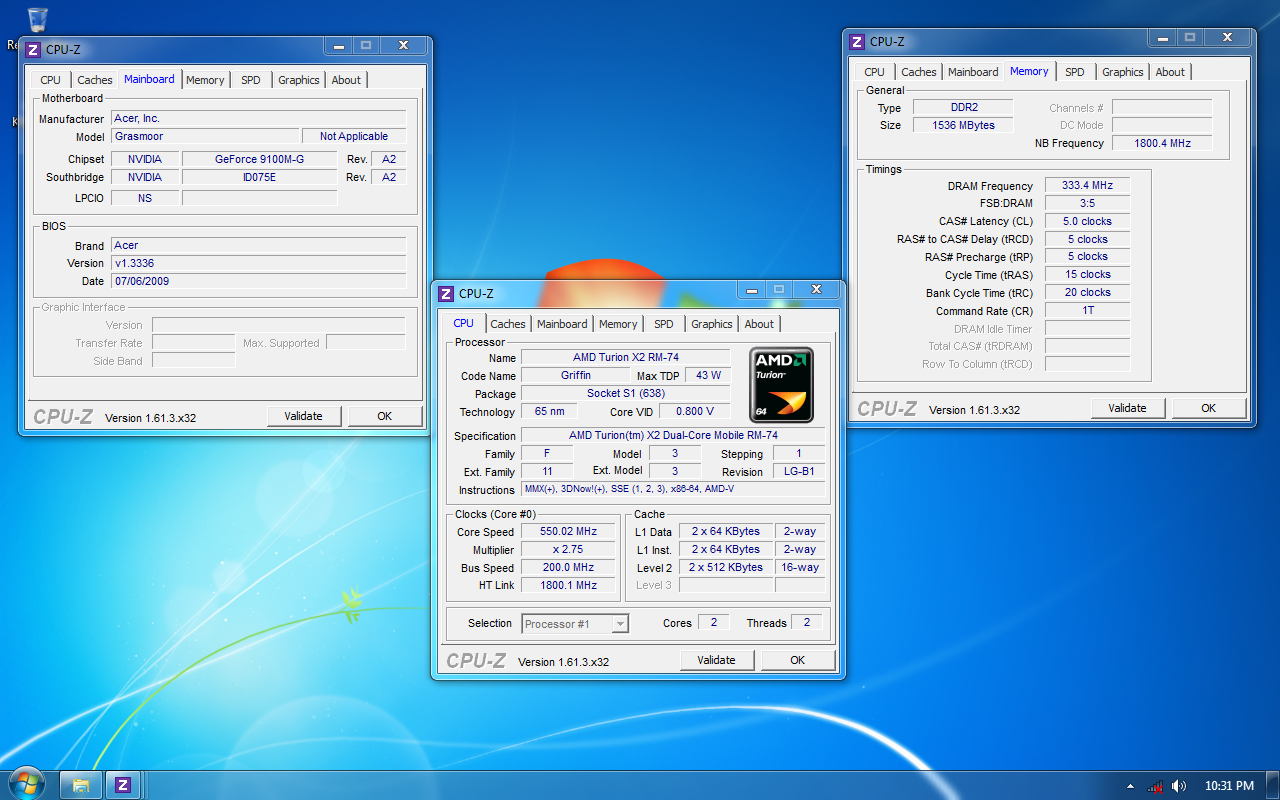The image size is (1280, 800).
Task: Click the CPU-Z title icon in Mainboard window
Action: click(33, 49)
